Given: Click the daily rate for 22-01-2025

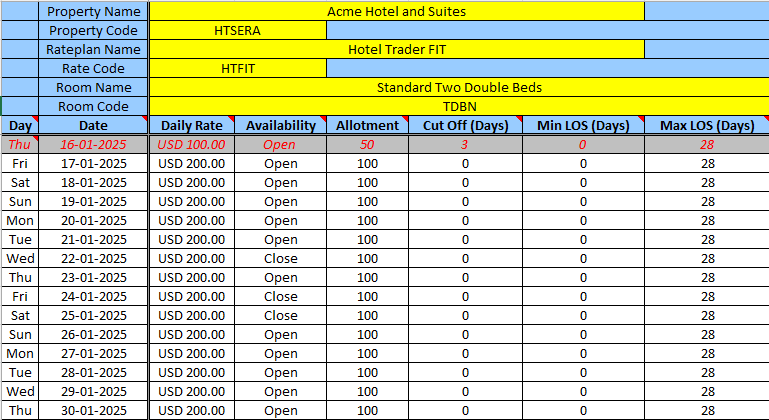Looking at the screenshot, I should pos(192,259).
